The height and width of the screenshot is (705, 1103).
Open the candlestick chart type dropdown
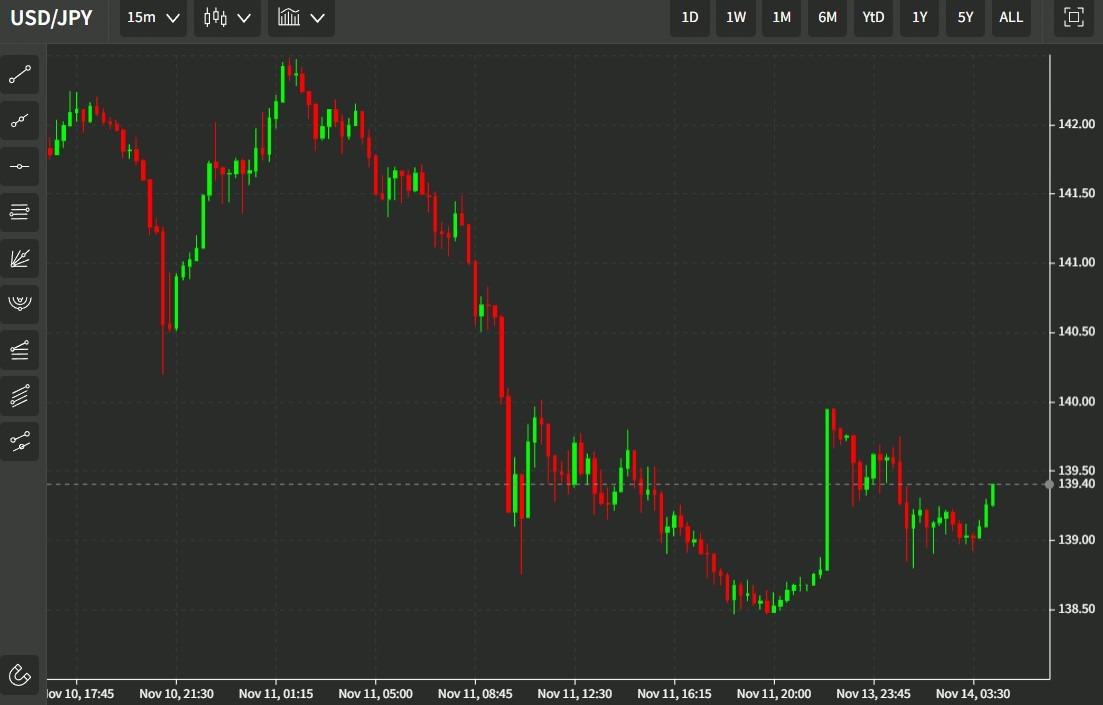pyautogui.click(x=227, y=18)
